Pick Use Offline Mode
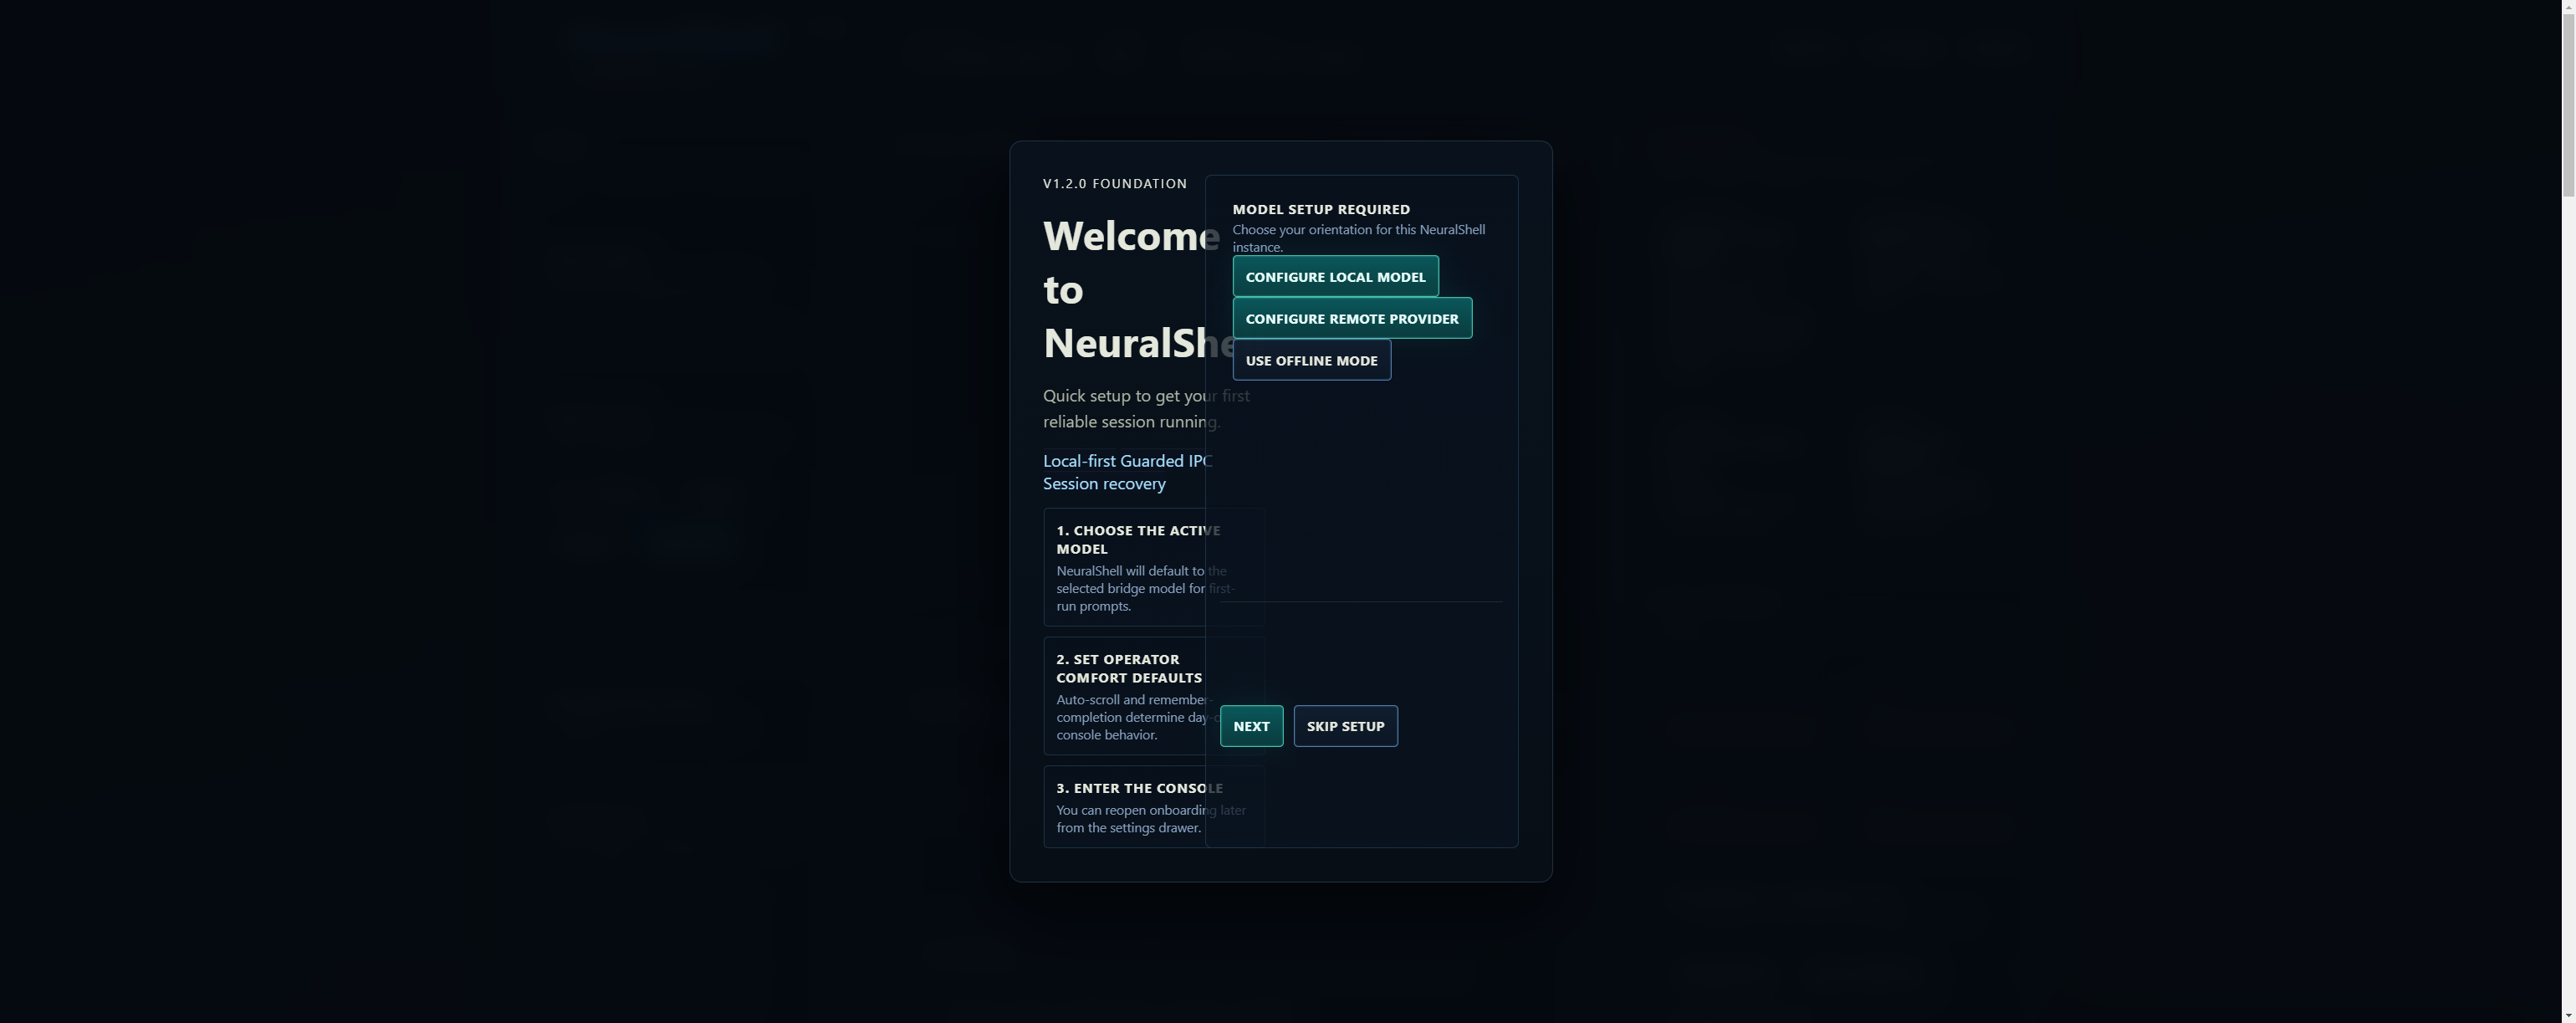The width and height of the screenshot is (2576, 1023). pyautogui.click(x=1311, y=360)
